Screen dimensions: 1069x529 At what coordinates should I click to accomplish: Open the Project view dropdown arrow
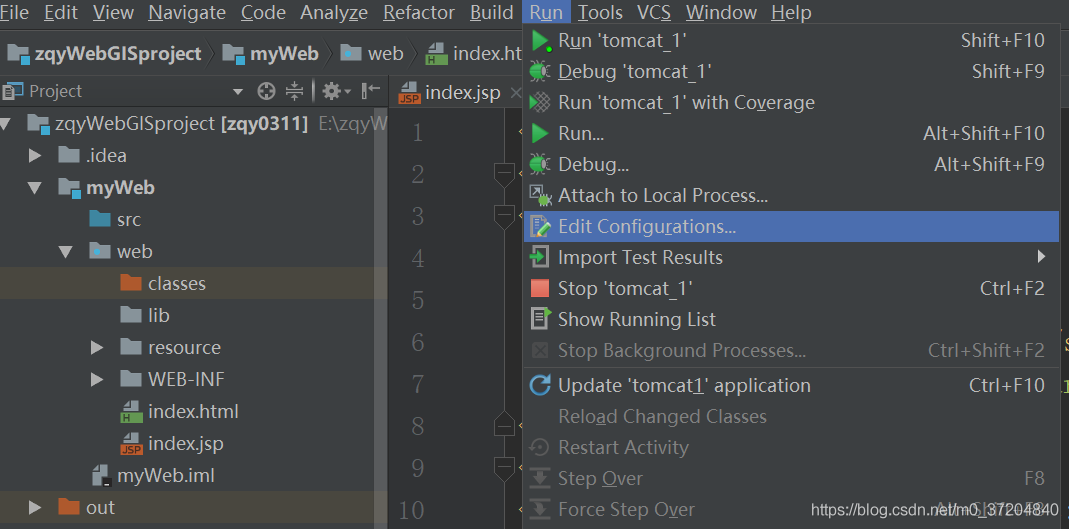(x=238, y=91)
